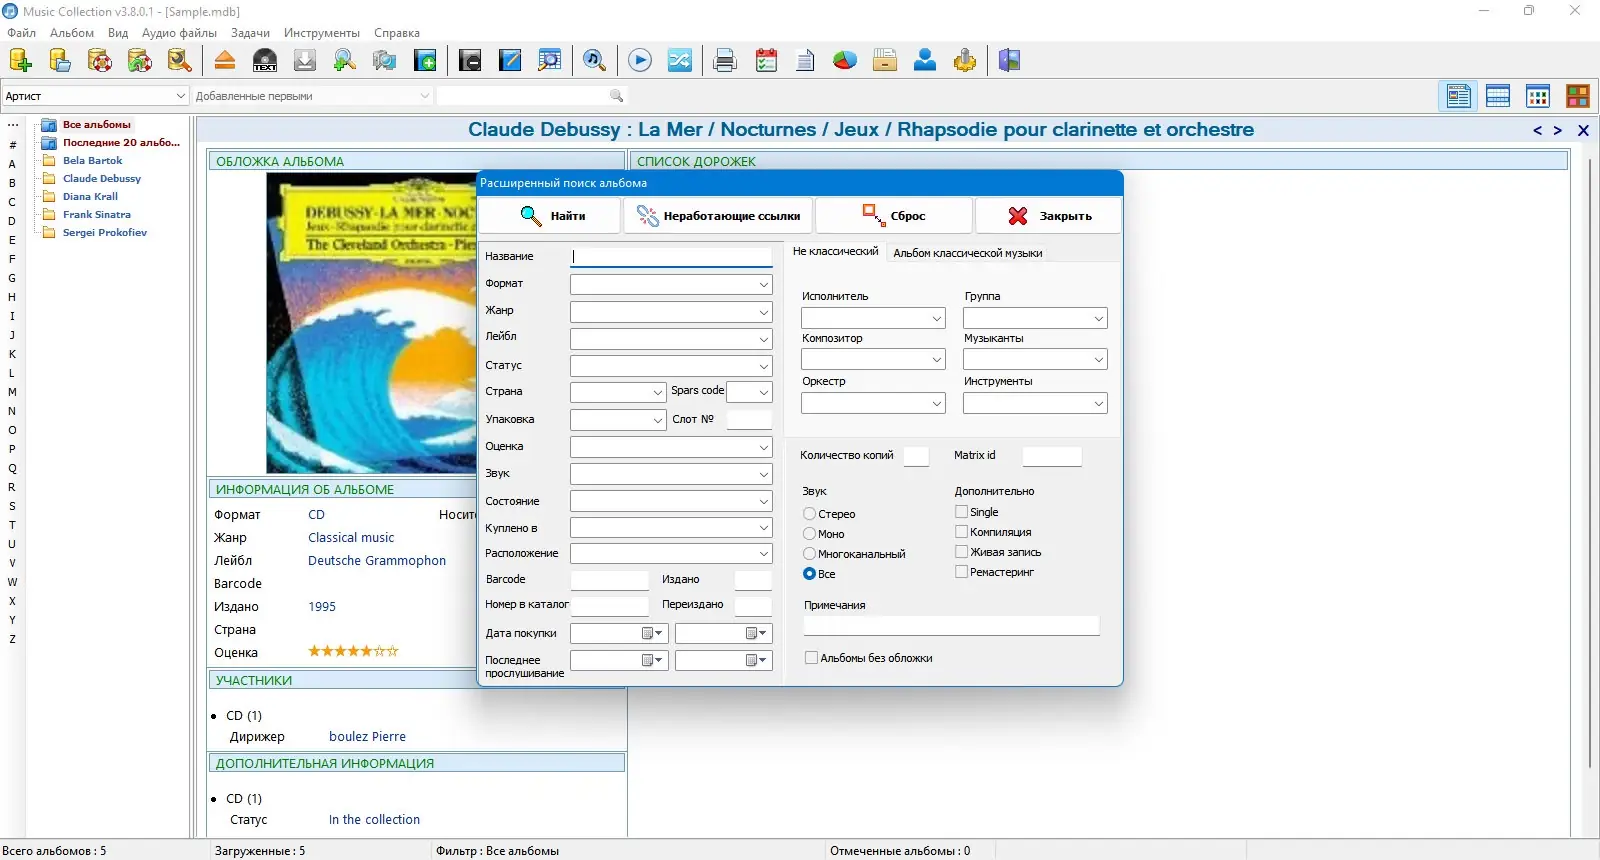Jump to letter M in alphabet index

12,392
